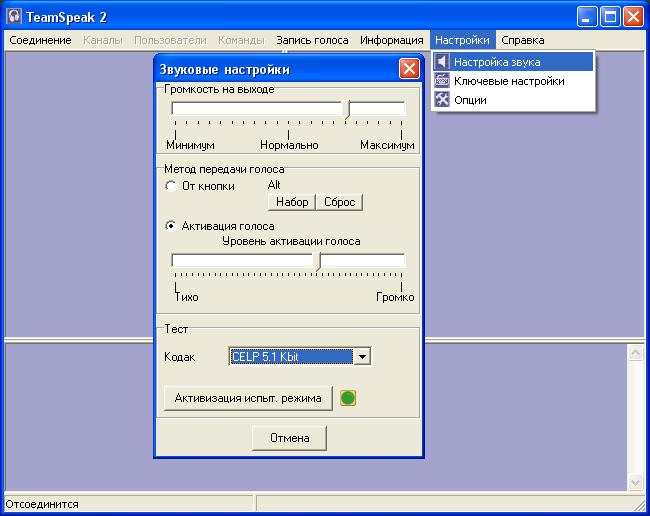Viewport: 650px width, 516px height.
Task: Click the Минимум volume label
Action: pyautogui.click(x=190, y=145)
